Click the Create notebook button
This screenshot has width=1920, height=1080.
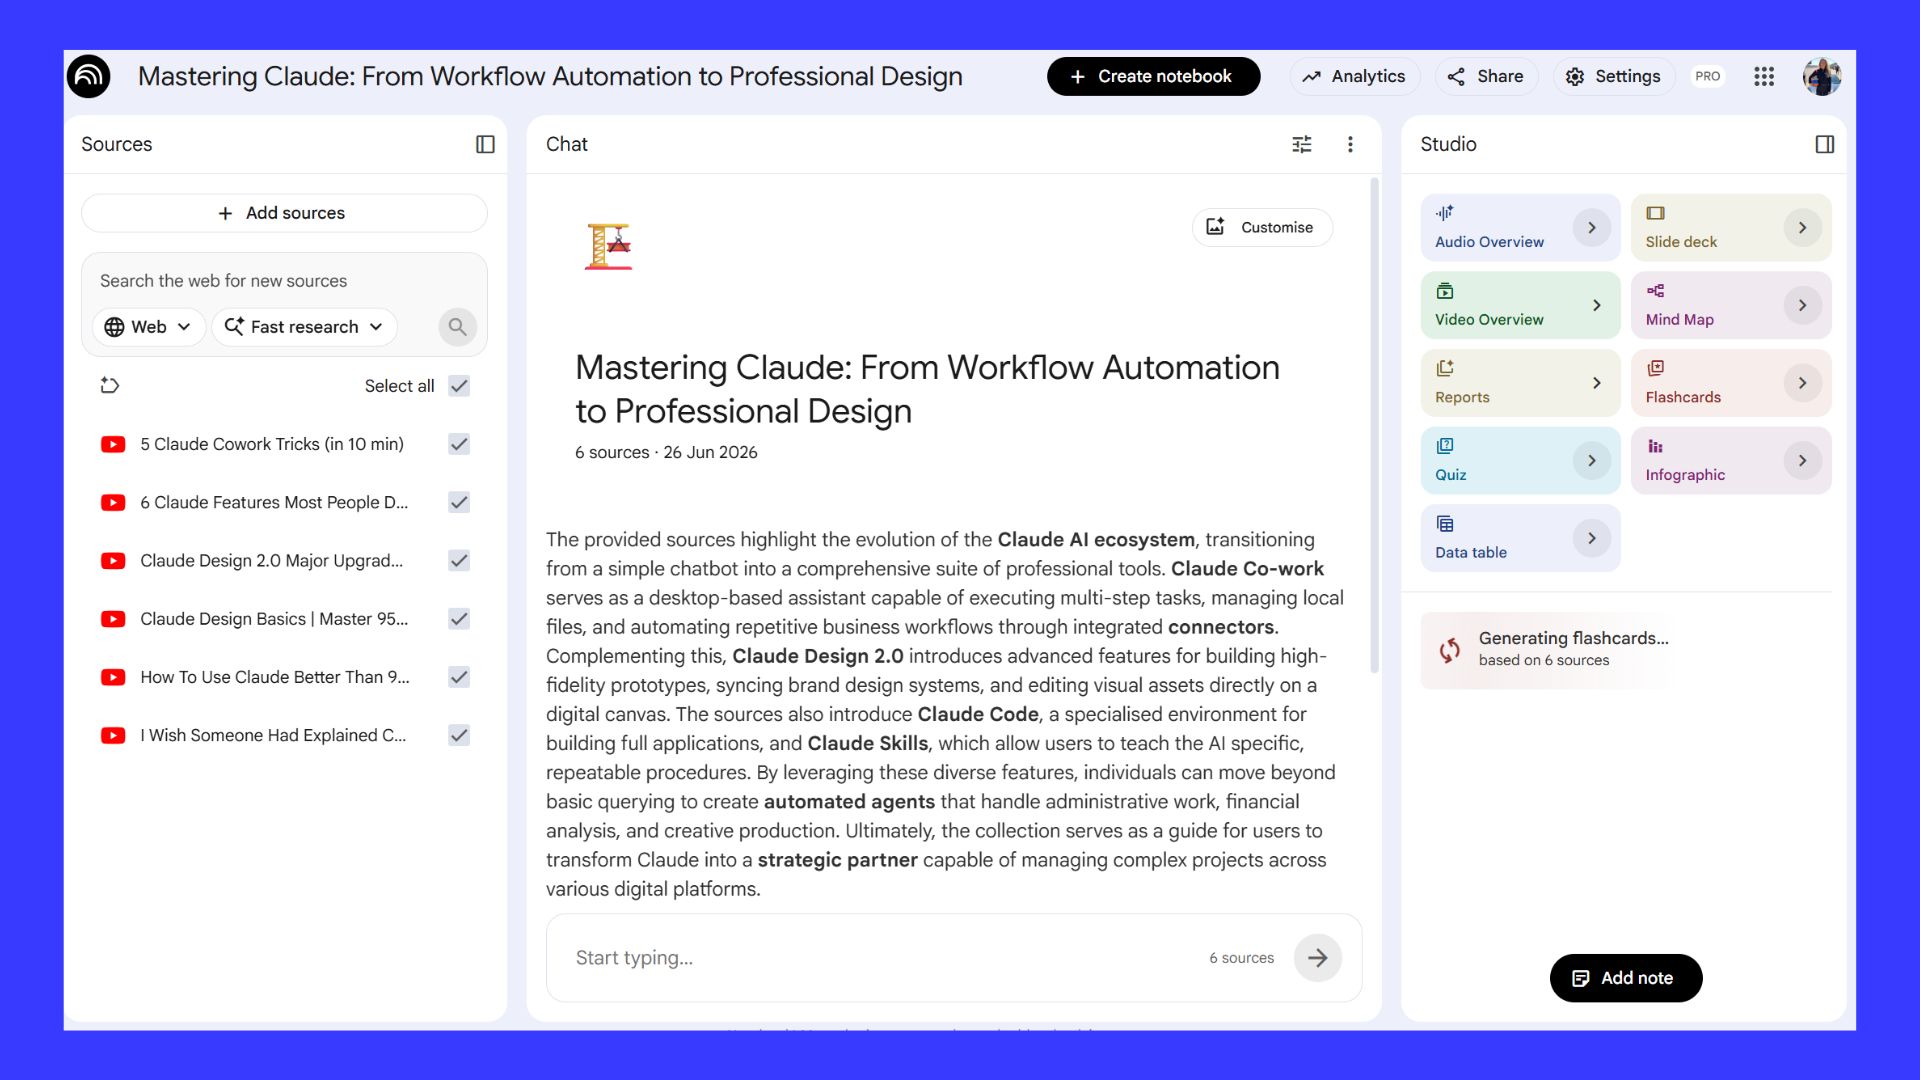[1153, 76]
